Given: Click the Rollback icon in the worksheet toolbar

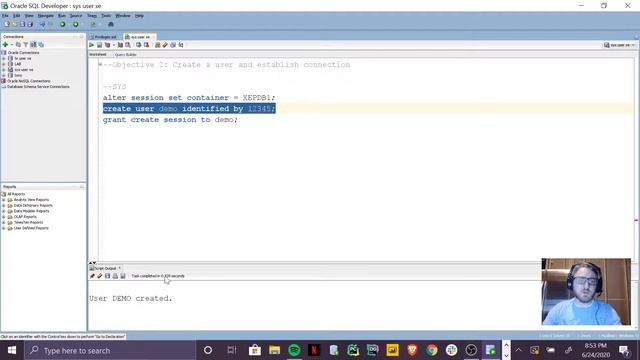Looking at the screenshot, I should 146,45.
